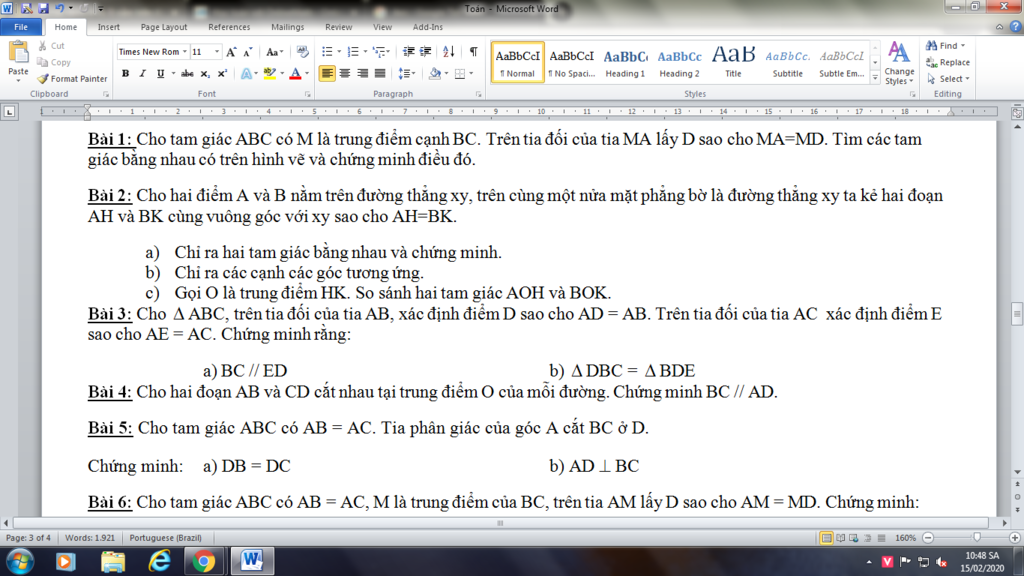This screenshot has height=576, width=1024.
Task: Apply Heading 1 style
Action: 625,63
